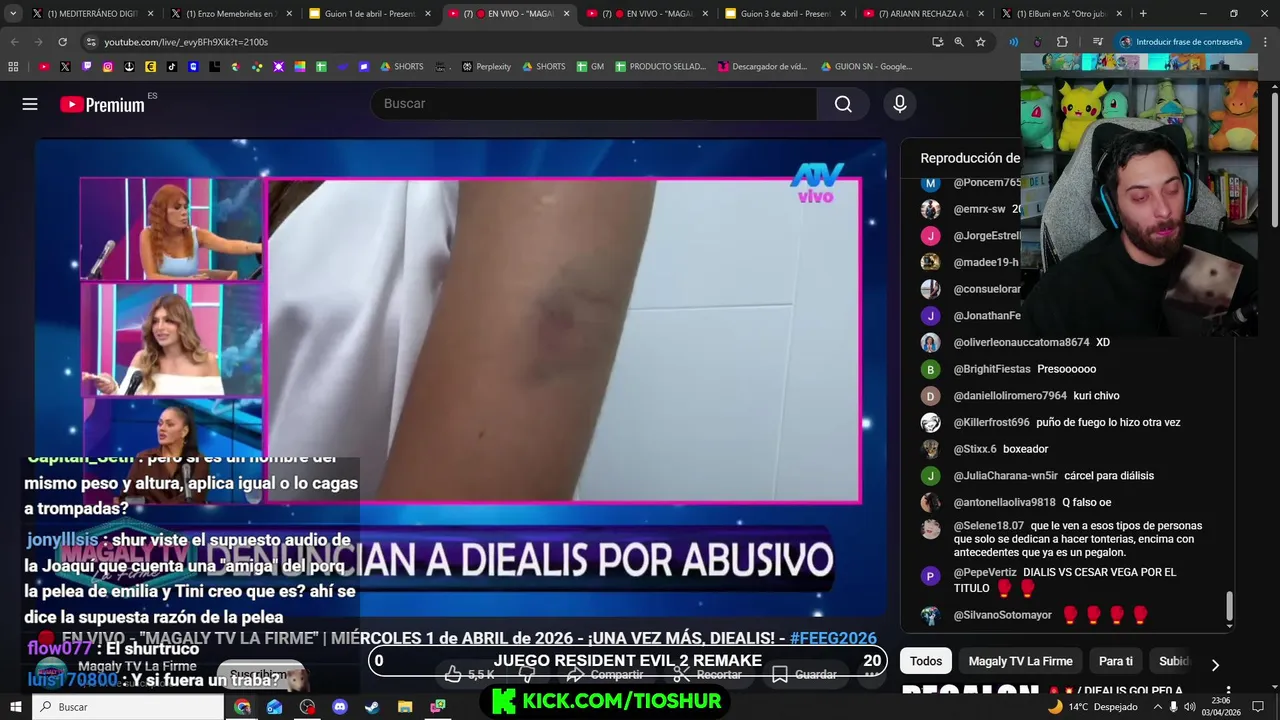Screen dimensions: 1280x720
Task: Switch to the Guion 1 de abril tab
Action: (x=367, y=14)
